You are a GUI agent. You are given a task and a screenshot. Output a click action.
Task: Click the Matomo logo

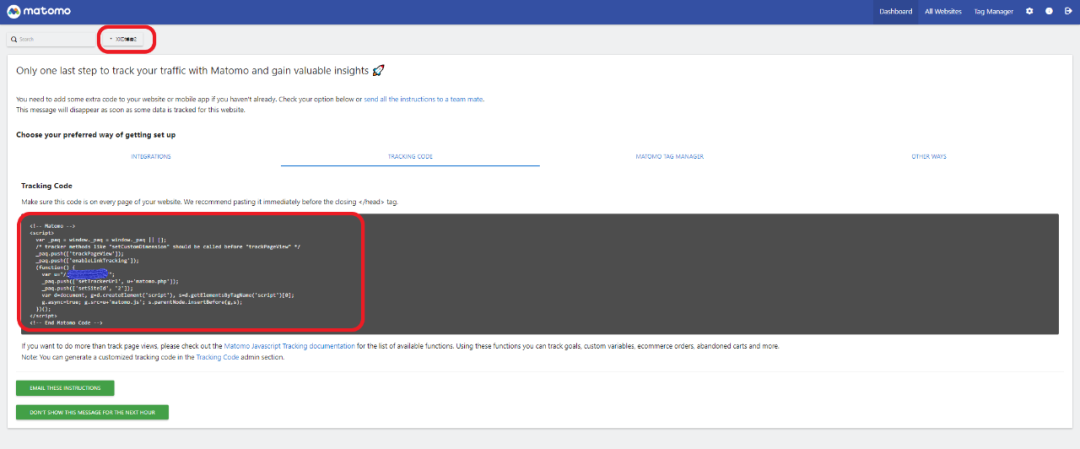click(x=38, y=12)
